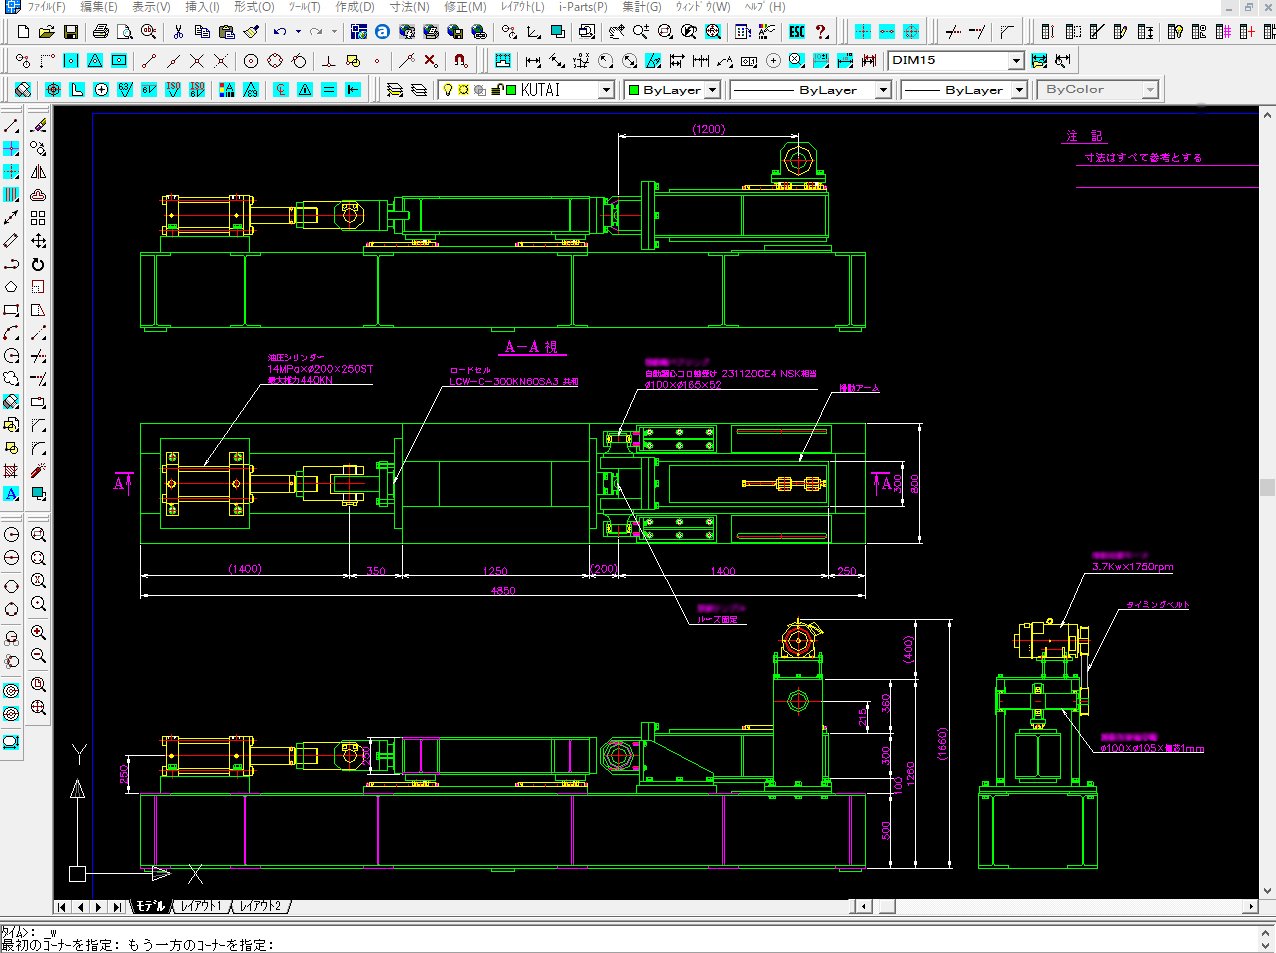The image size is (1276, 953).
Task: Select the Mirror tool icon
Action: pyautogui.click(x=38, y=172)
